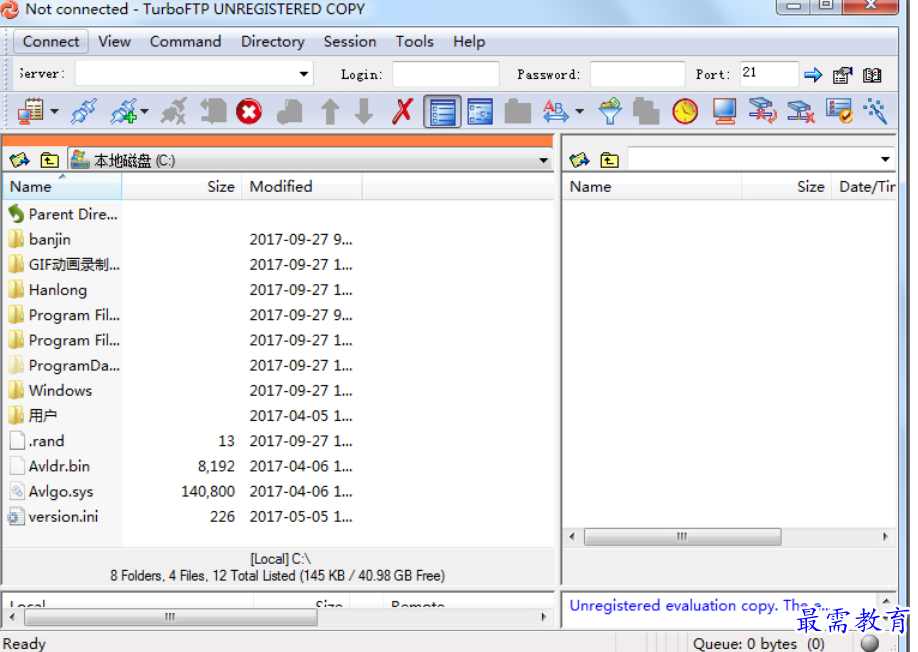Screen dimensions: 918x652
Task: Open the Session menu
Action: coord(350,42)
